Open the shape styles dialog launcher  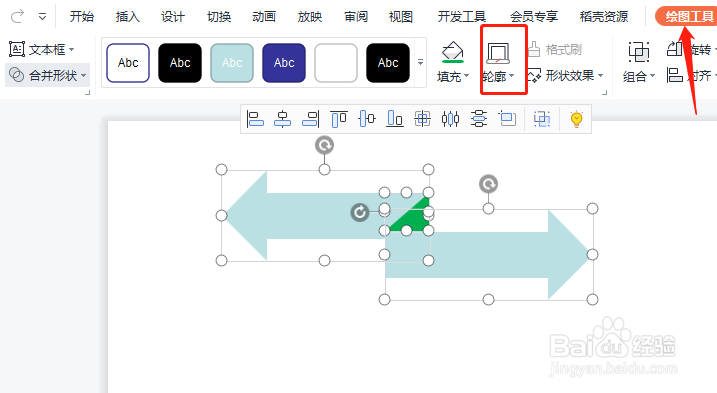point(605,93)
